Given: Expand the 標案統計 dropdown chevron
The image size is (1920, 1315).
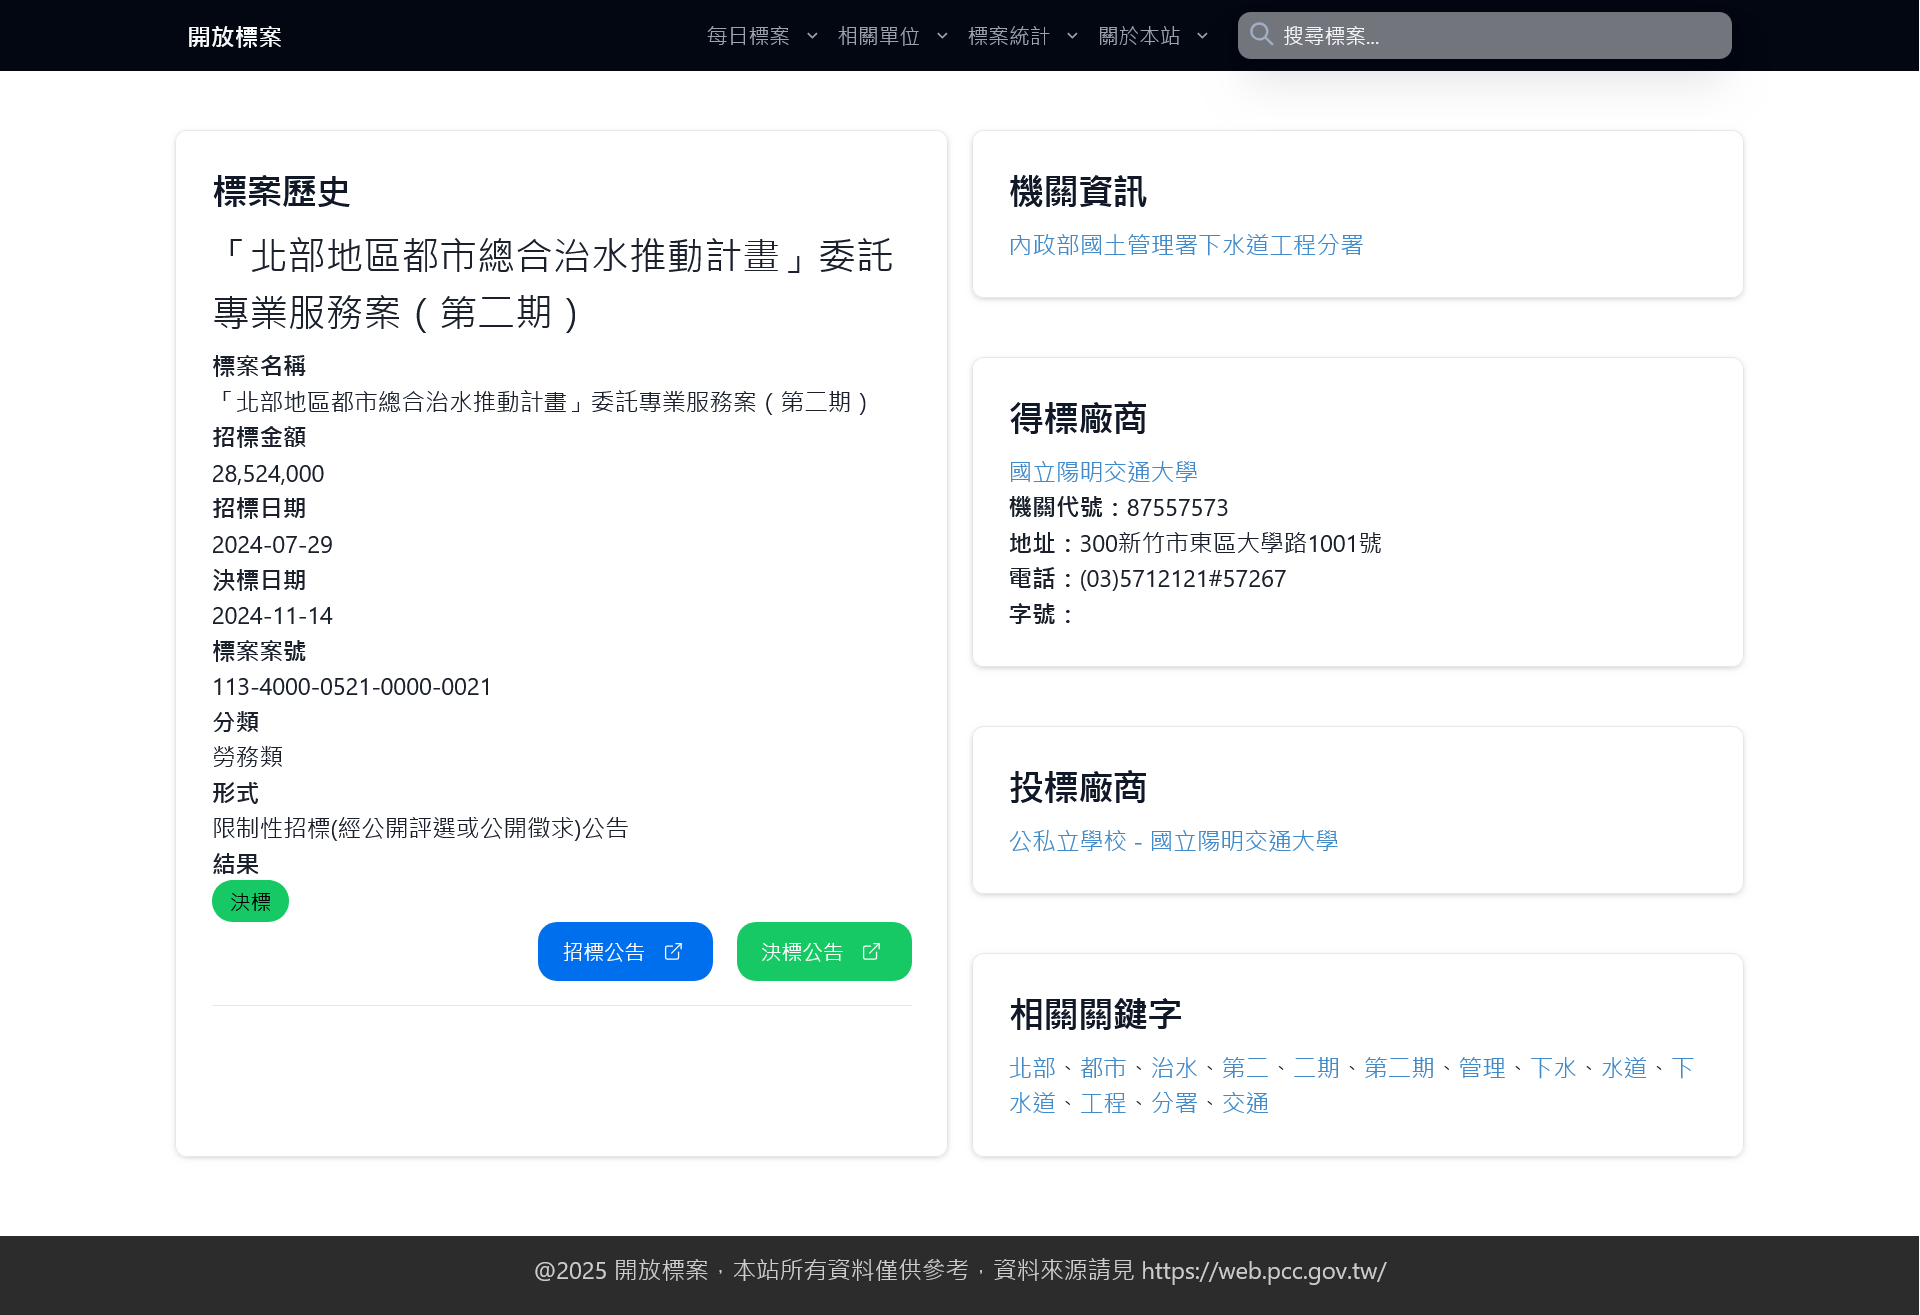Looking at the screenshot, I should (1072, 36).
